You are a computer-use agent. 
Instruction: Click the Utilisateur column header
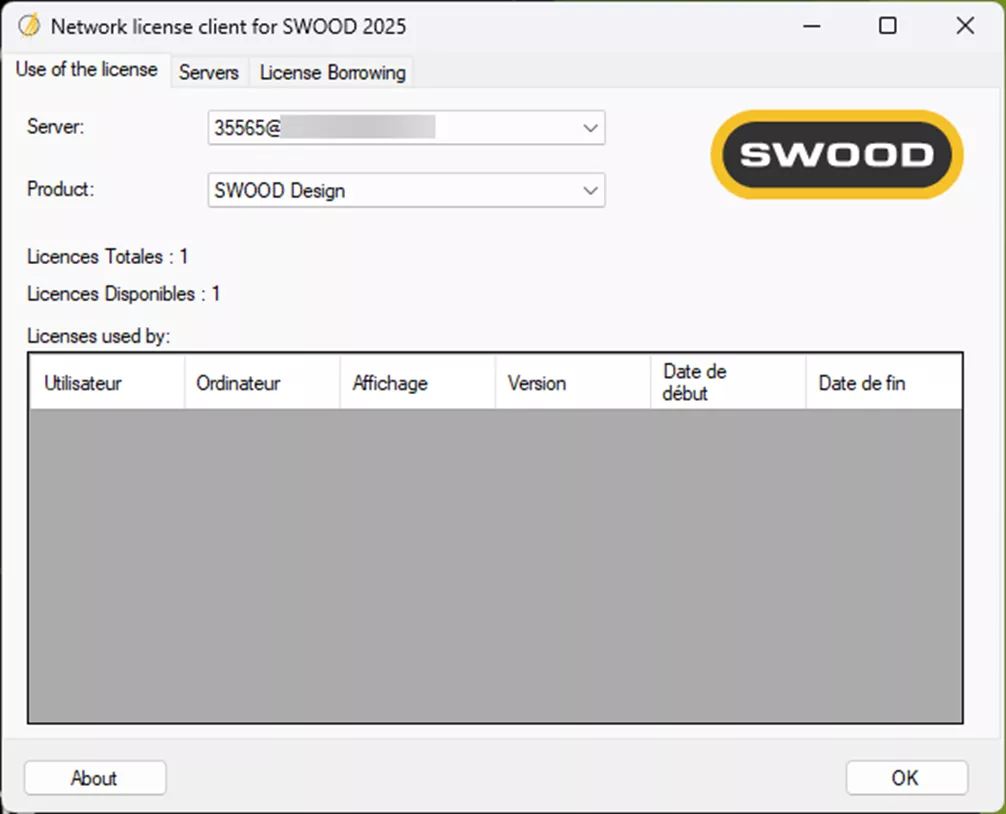coord(105,382)
